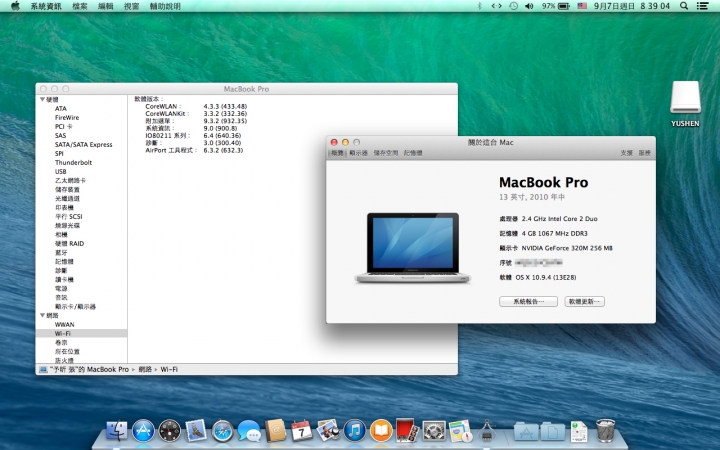
Task: Click the Bluetooth menu bar icon
Action: [480, 6]
